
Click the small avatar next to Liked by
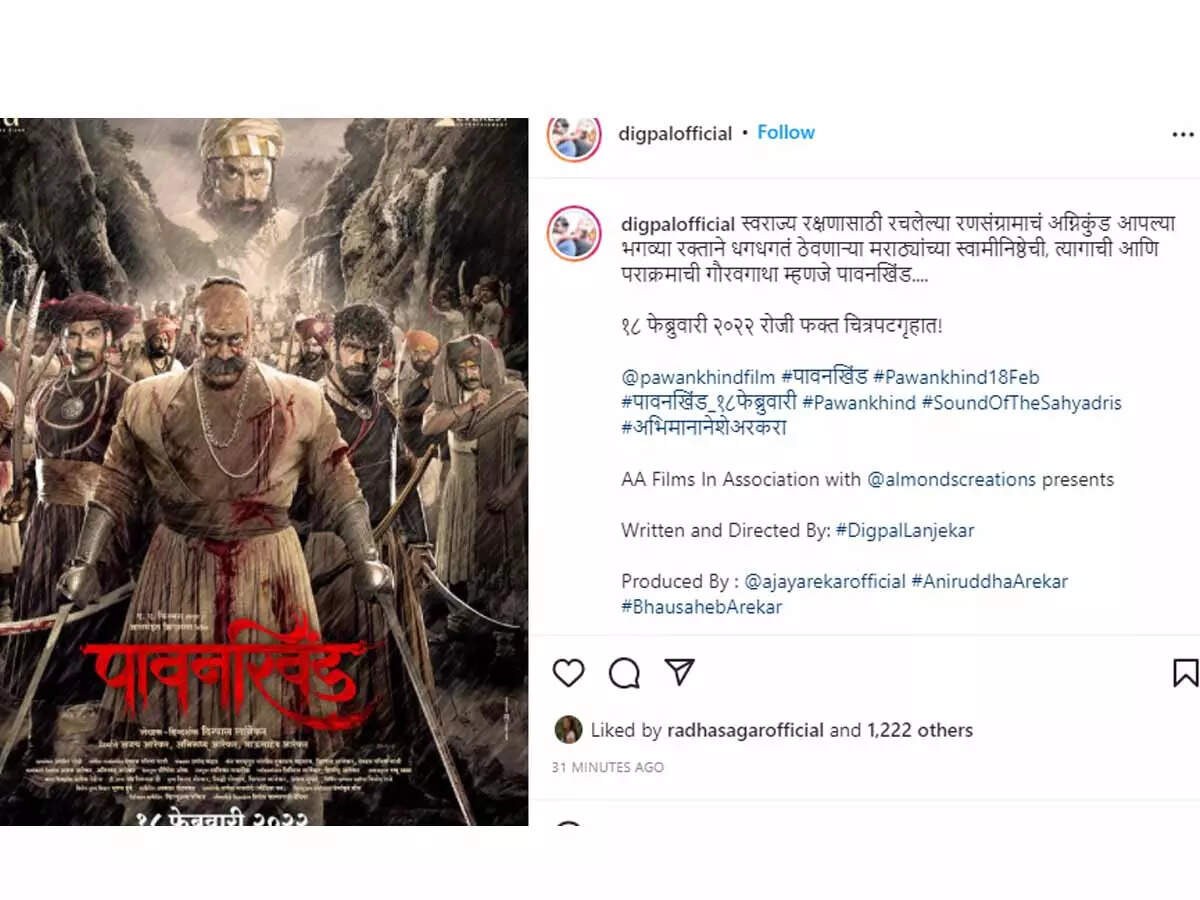(568, 729)
